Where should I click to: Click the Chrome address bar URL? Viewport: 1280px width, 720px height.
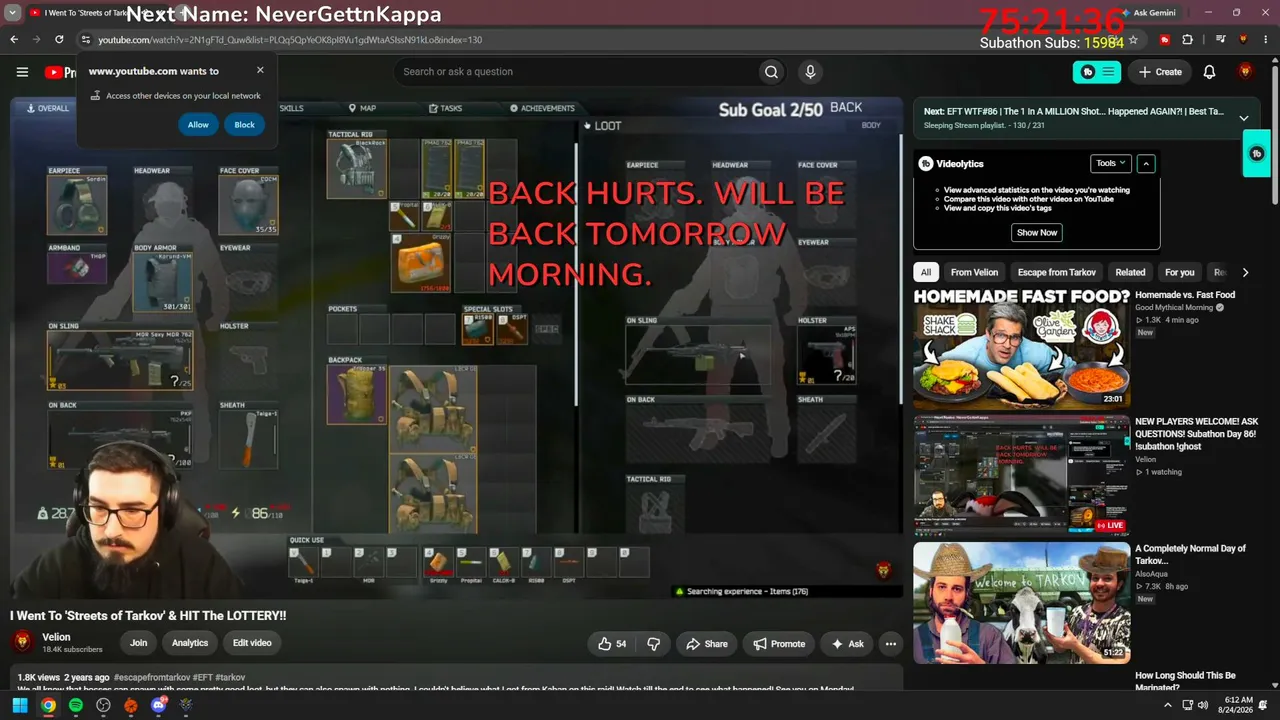pyautogui.click(x=290, y=40)
